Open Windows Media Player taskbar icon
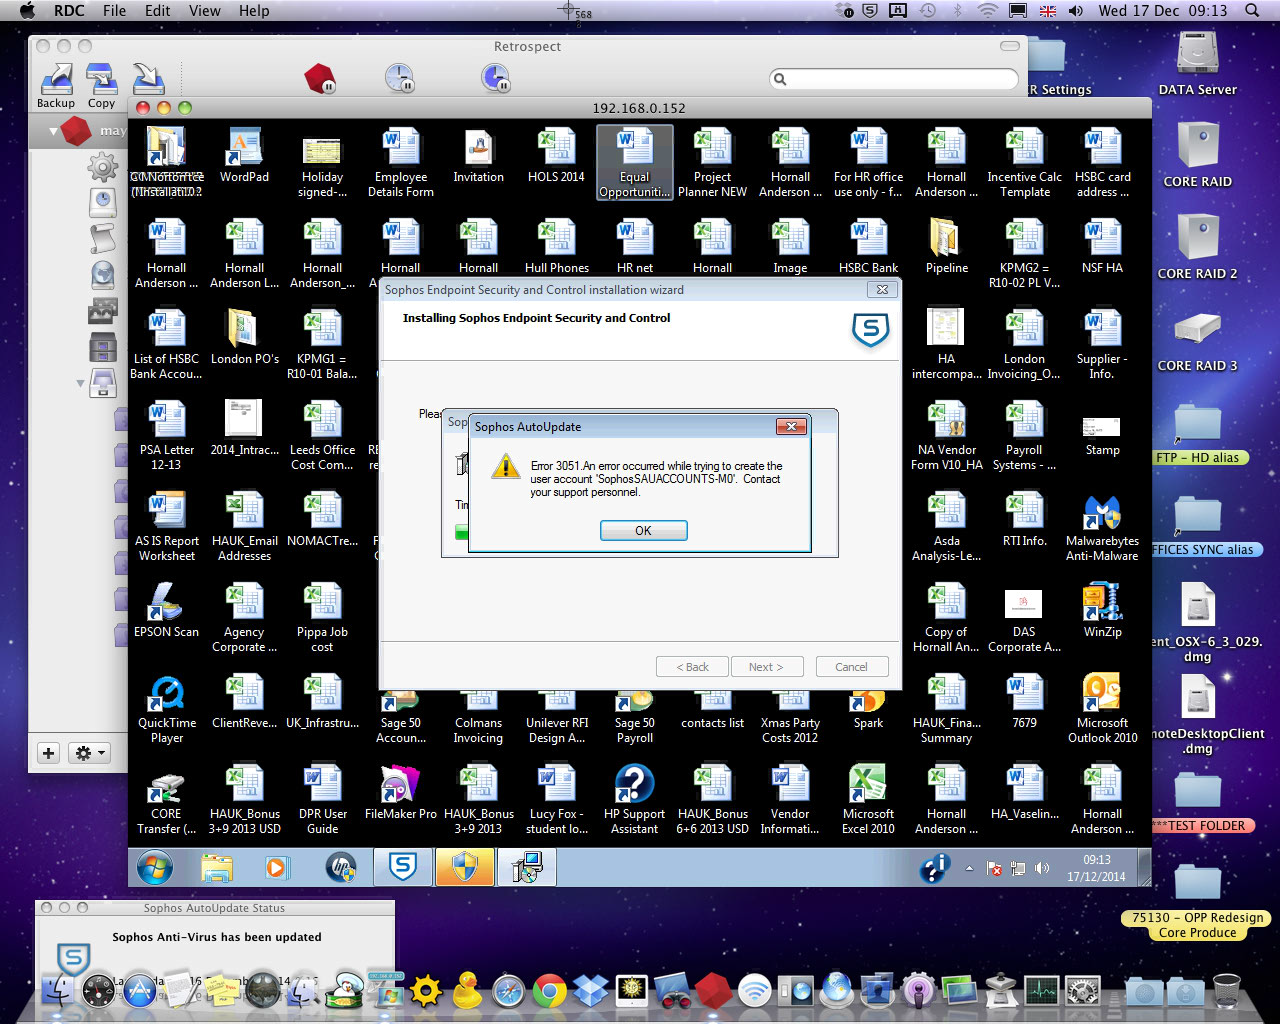This screenshot has width=1280, height=1024. [x=277, y=868]
